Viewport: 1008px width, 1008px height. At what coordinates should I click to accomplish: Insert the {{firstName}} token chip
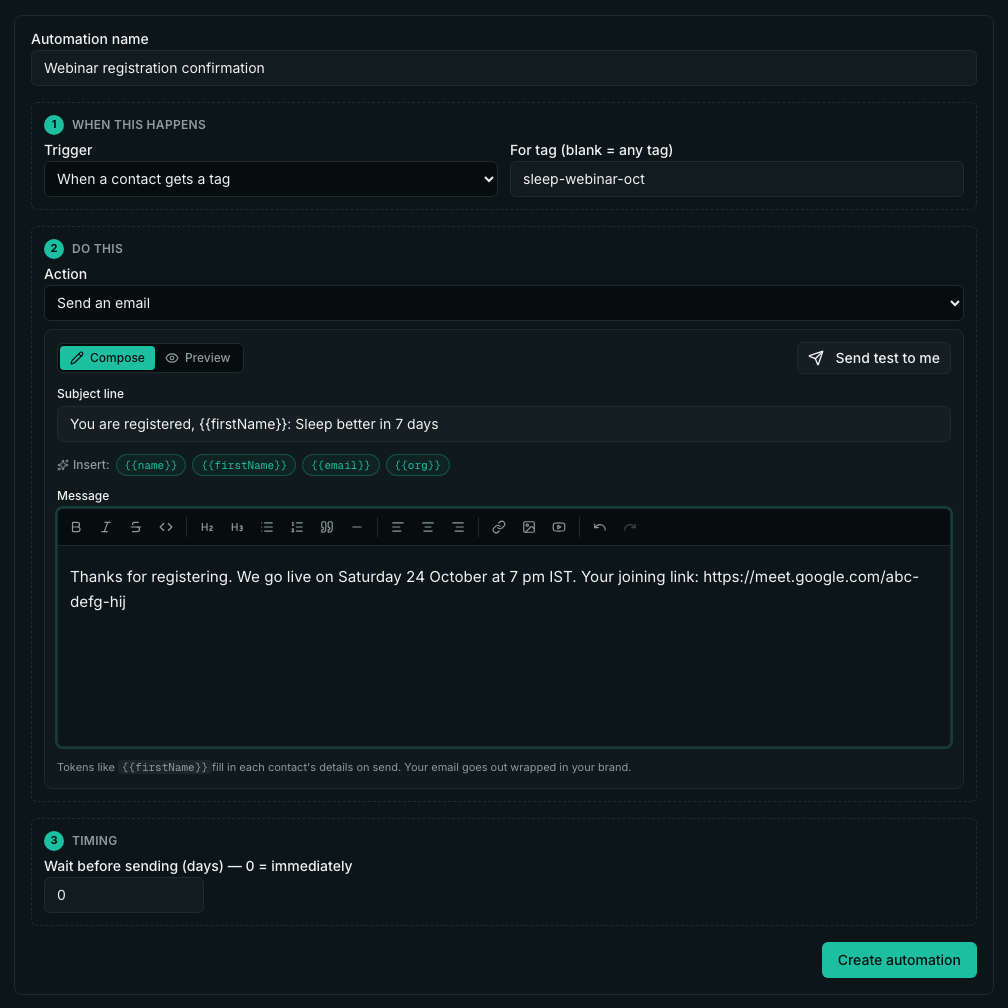(x=244, y=465)
